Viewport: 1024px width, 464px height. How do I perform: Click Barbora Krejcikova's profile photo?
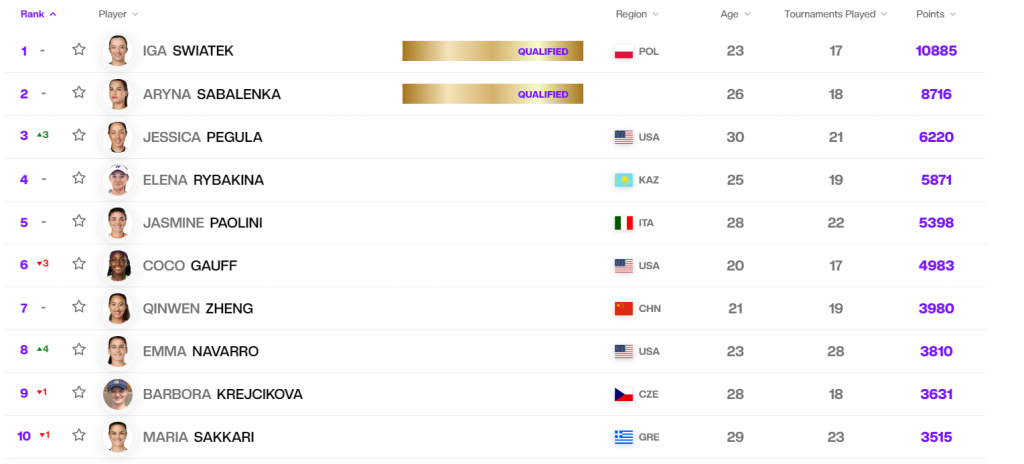118,394
